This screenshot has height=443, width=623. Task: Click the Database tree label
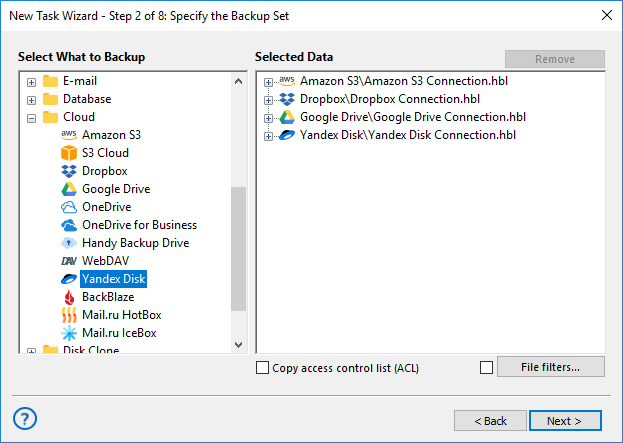(x=87, y=99)
